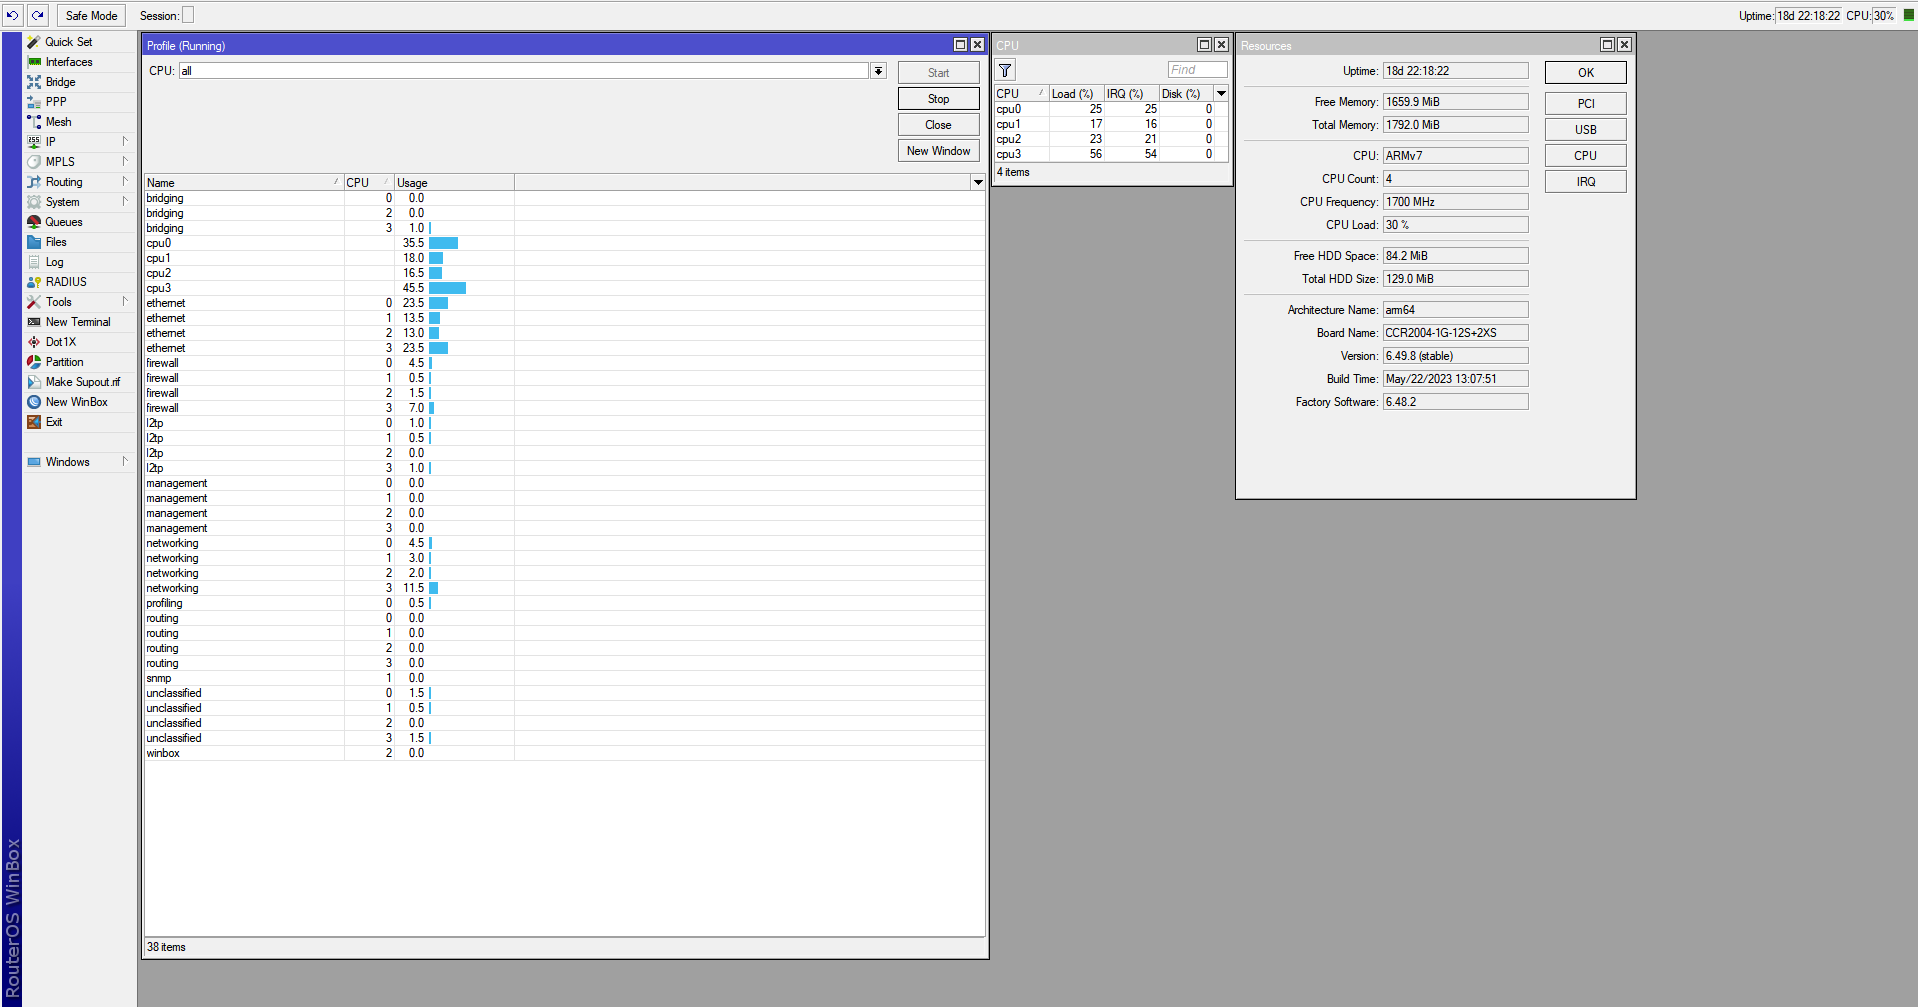The height and width of the screenshot is (1007, 1918).
Task: Open the Interfaces icon in sidebar
Action: point(34,62)
